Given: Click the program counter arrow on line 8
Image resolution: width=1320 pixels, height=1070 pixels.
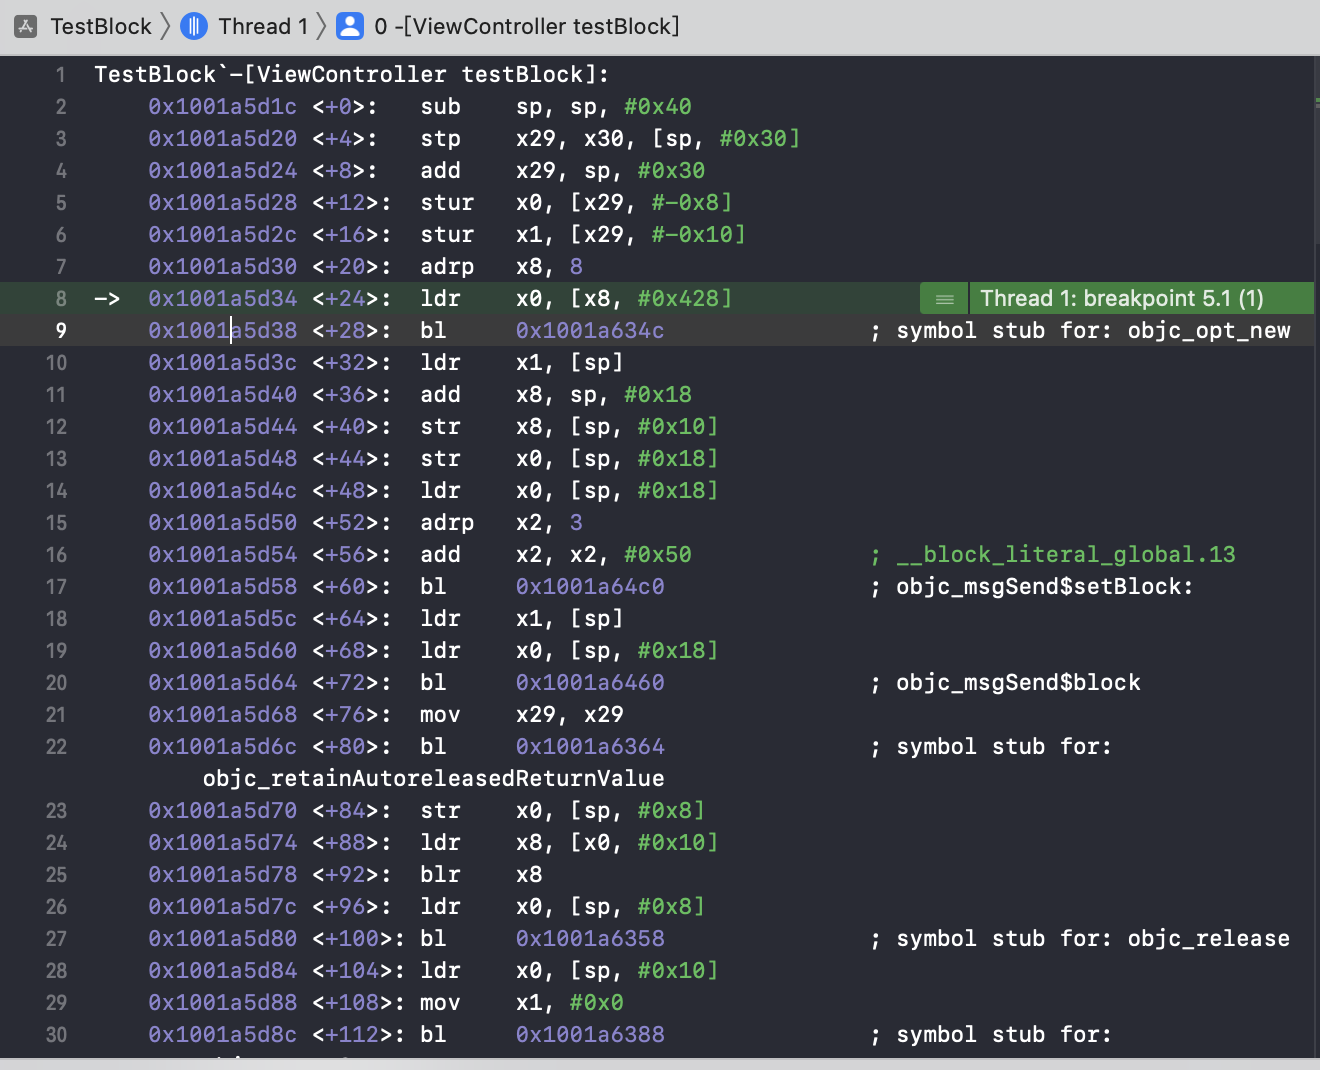Looking at the screenshot, I should coord(107,299).
